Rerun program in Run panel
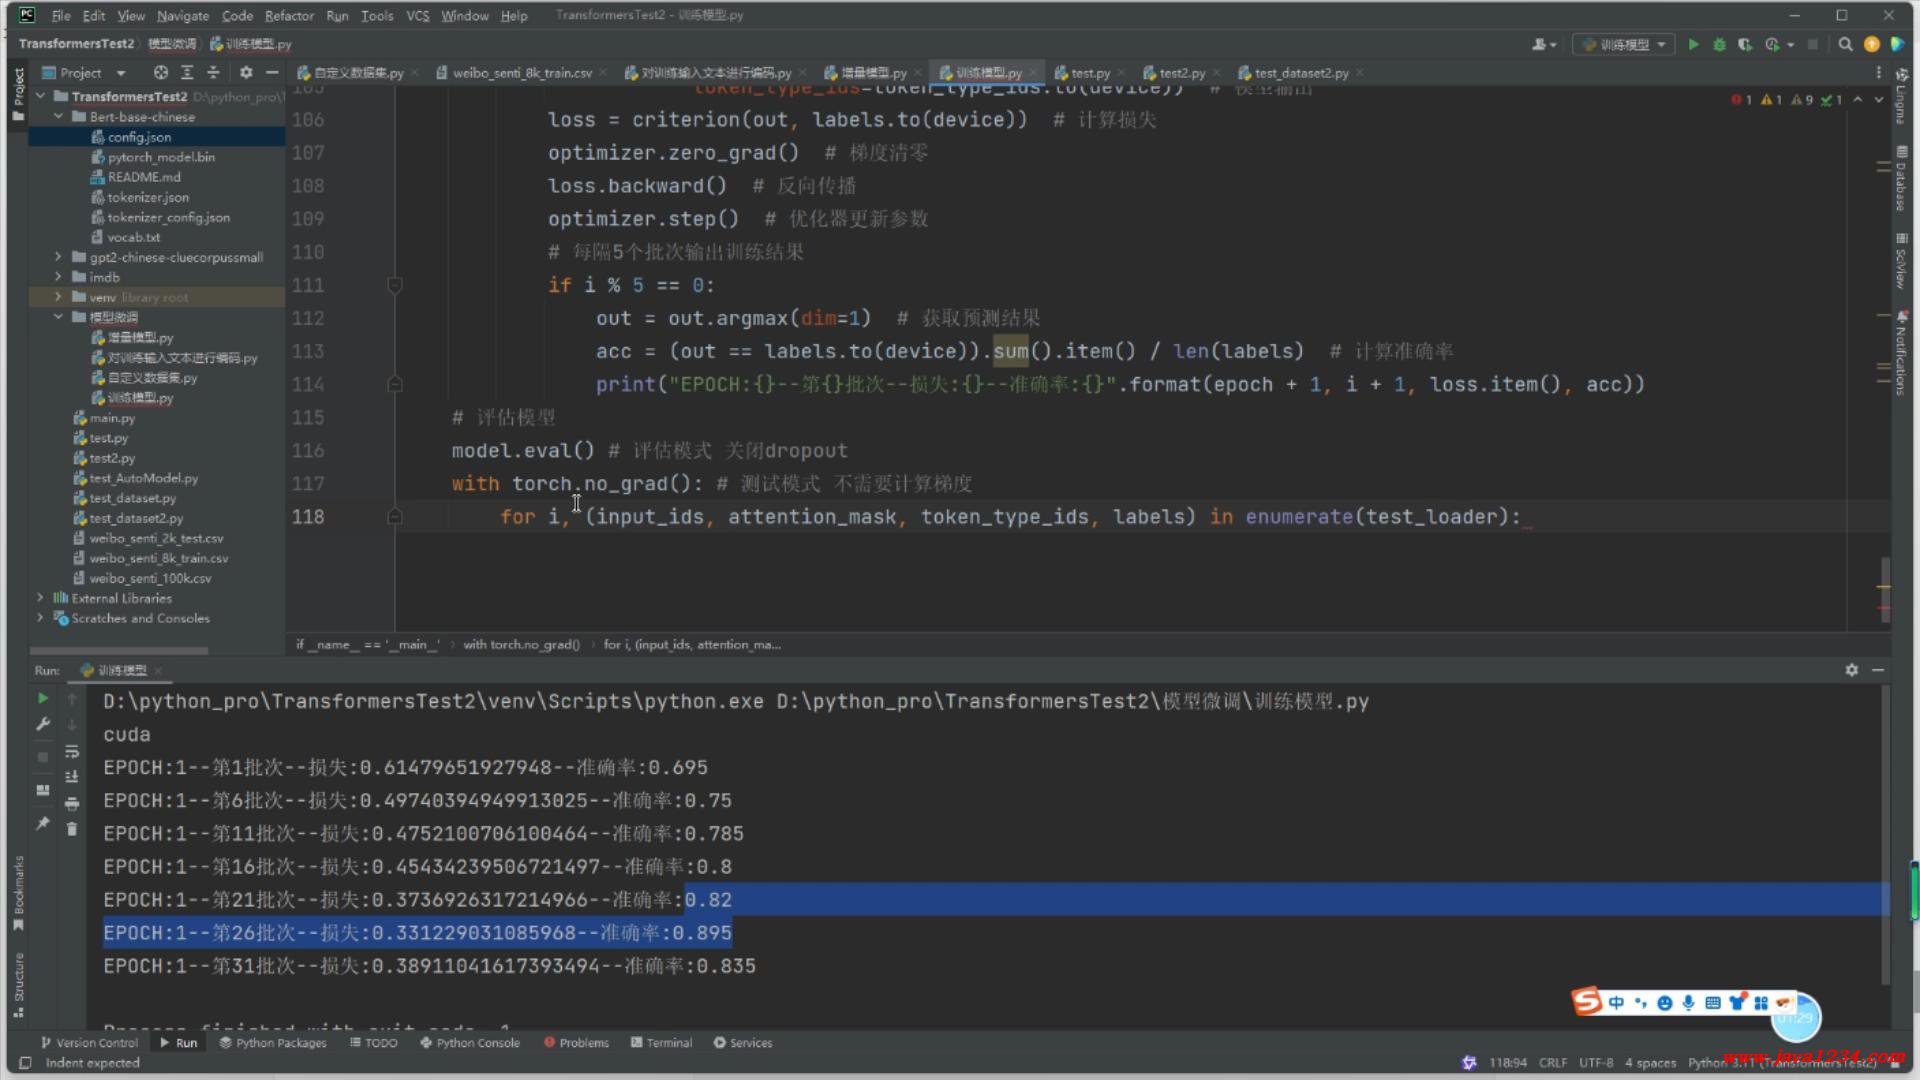 (42, 698)
